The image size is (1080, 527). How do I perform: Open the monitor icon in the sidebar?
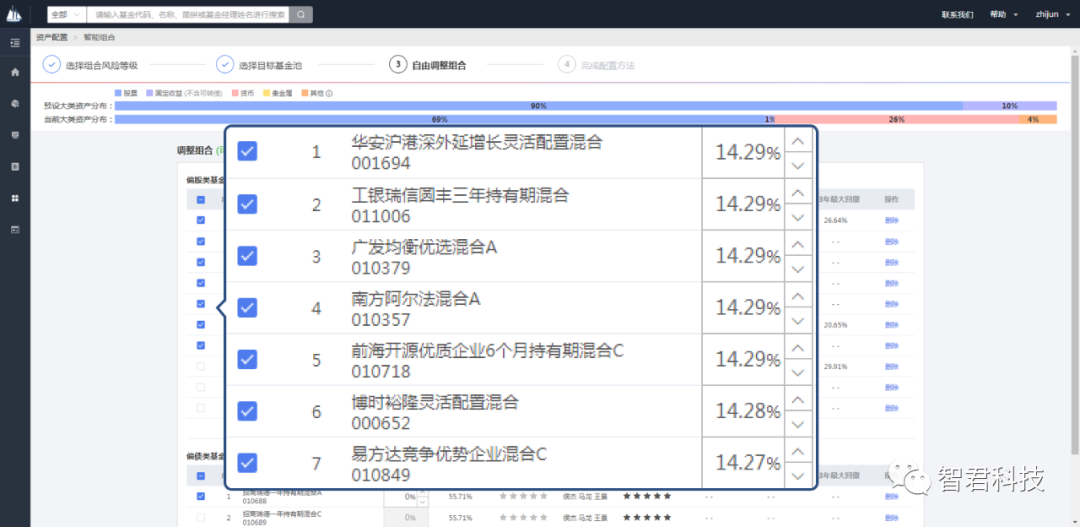coord(15,135)
